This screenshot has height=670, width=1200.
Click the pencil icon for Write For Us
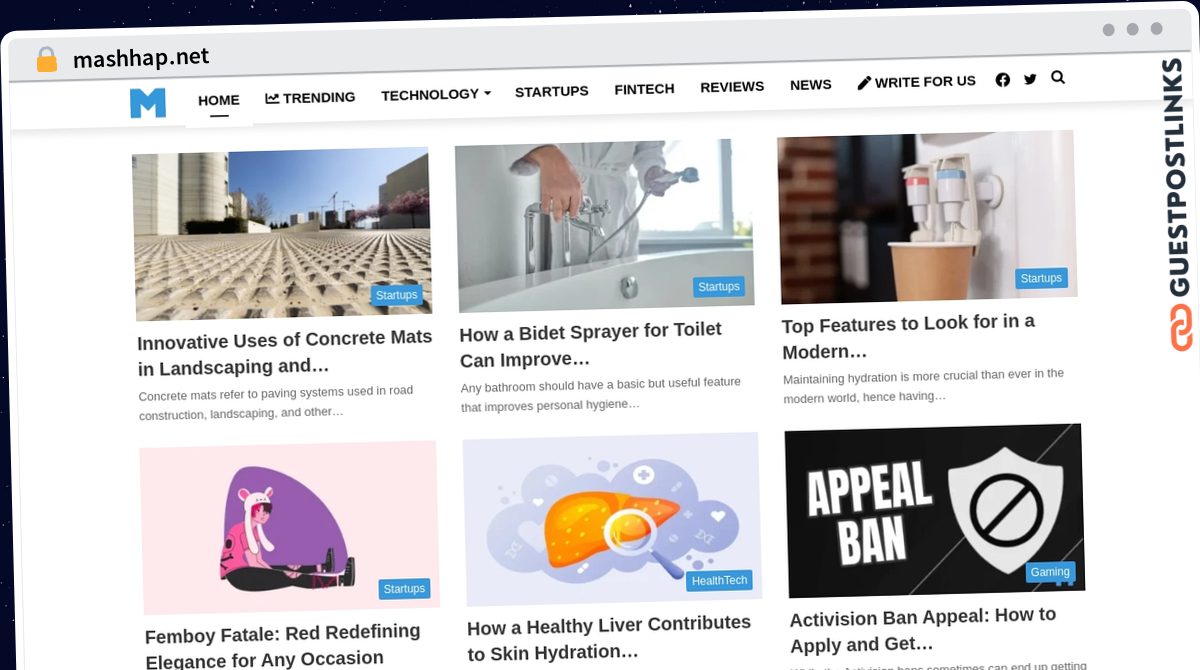pos(864,83)
